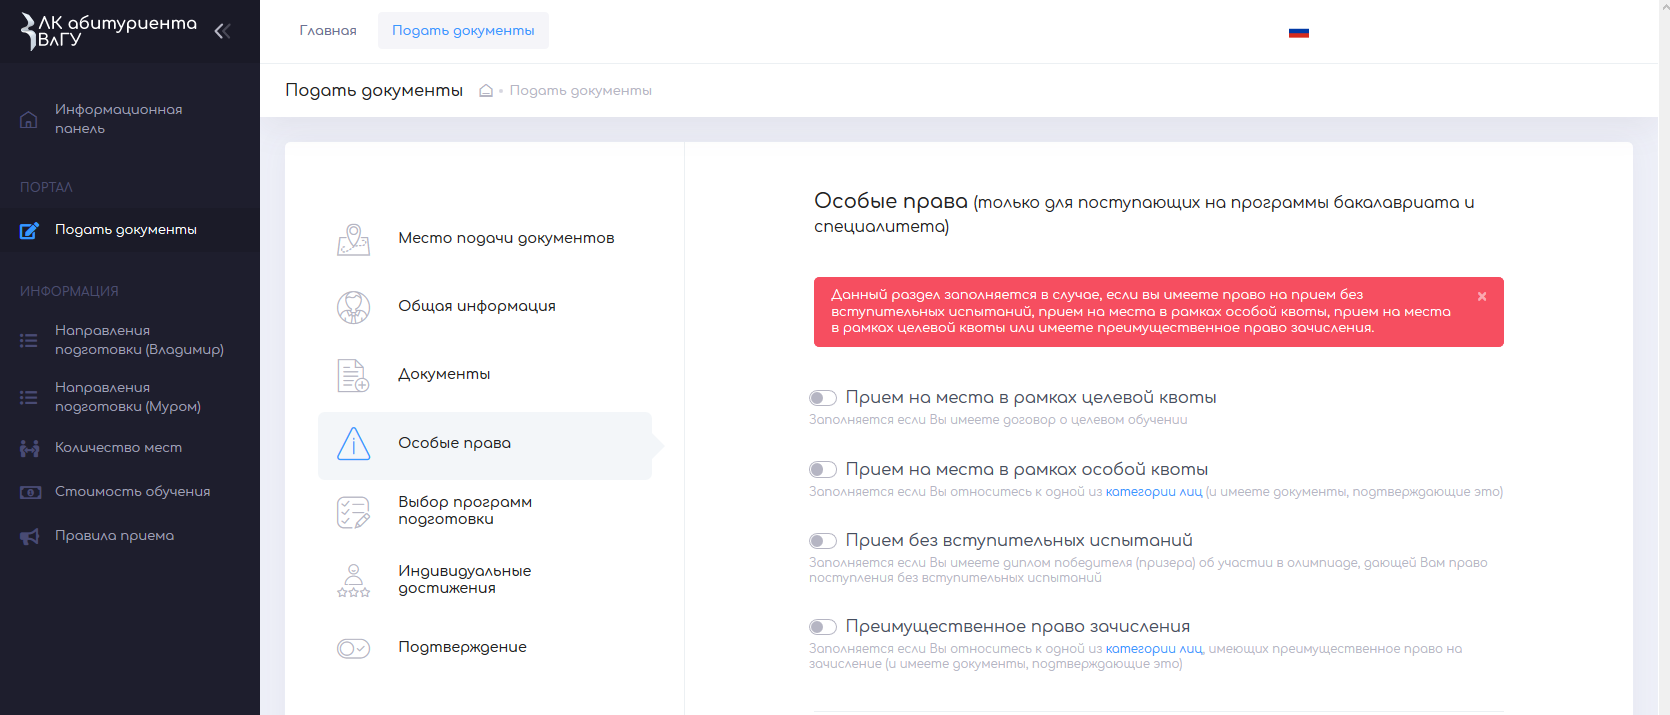1670x715 pixels.
Task: Click the ИНФОРМАЦИЯ sidebar section label
Action: pyautogui.click(x=69, y=292)
